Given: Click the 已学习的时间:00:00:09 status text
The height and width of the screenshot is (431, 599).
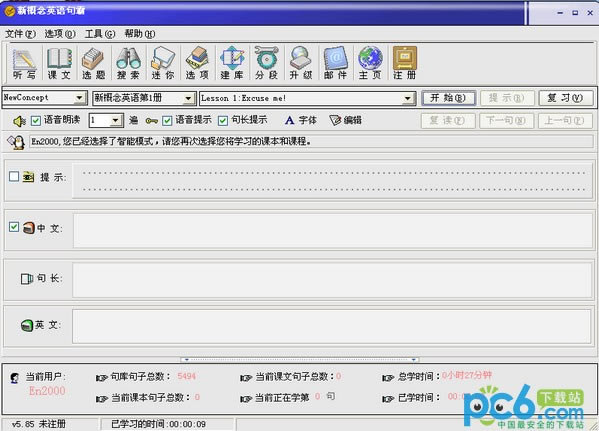Looking at the screenshot, I should [159, 424].
